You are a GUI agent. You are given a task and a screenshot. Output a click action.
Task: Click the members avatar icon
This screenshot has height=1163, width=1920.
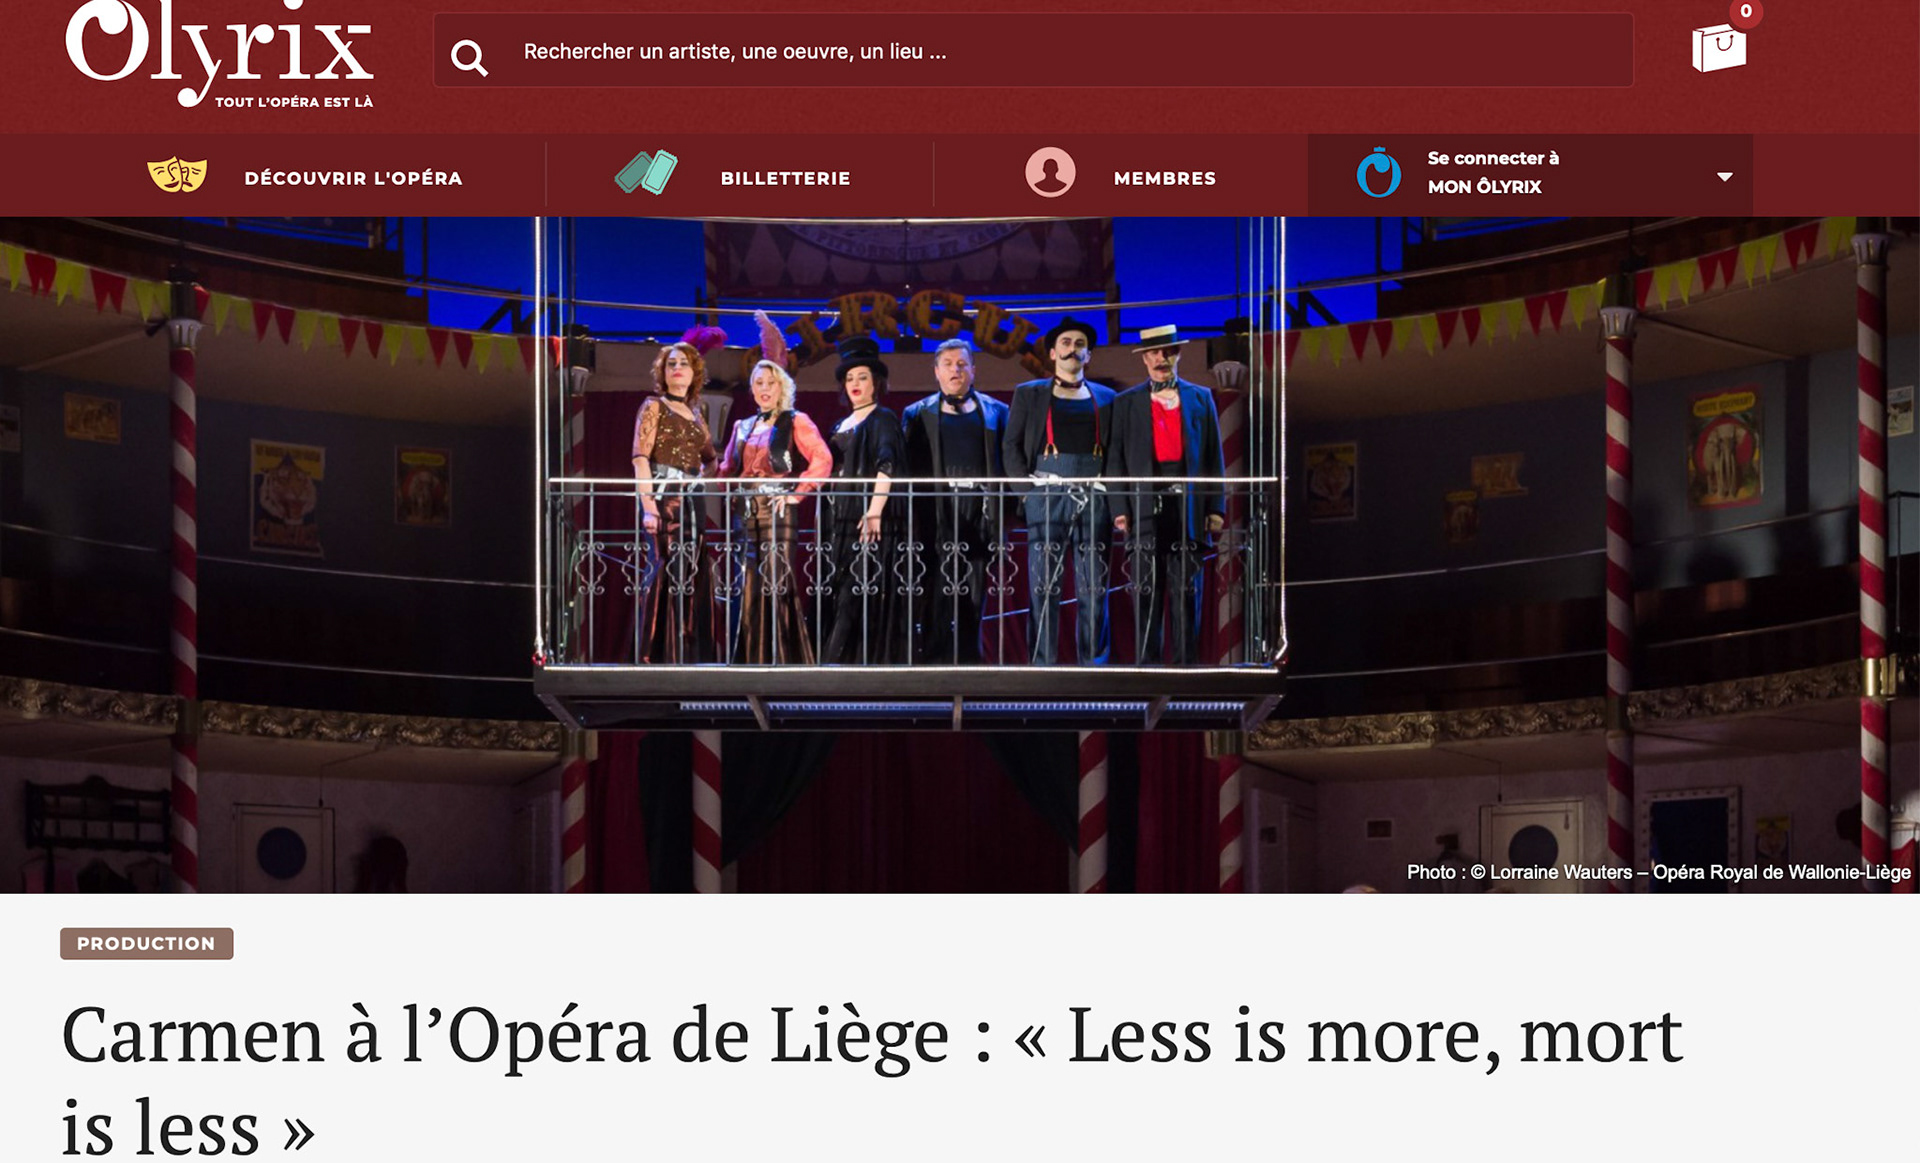pos(1050,172)
